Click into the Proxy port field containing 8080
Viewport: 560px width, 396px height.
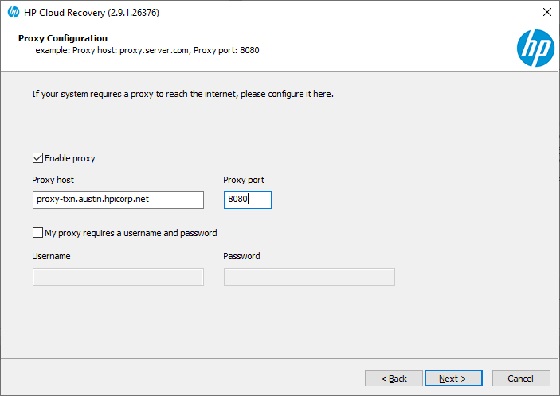click(x=248, y=200)
